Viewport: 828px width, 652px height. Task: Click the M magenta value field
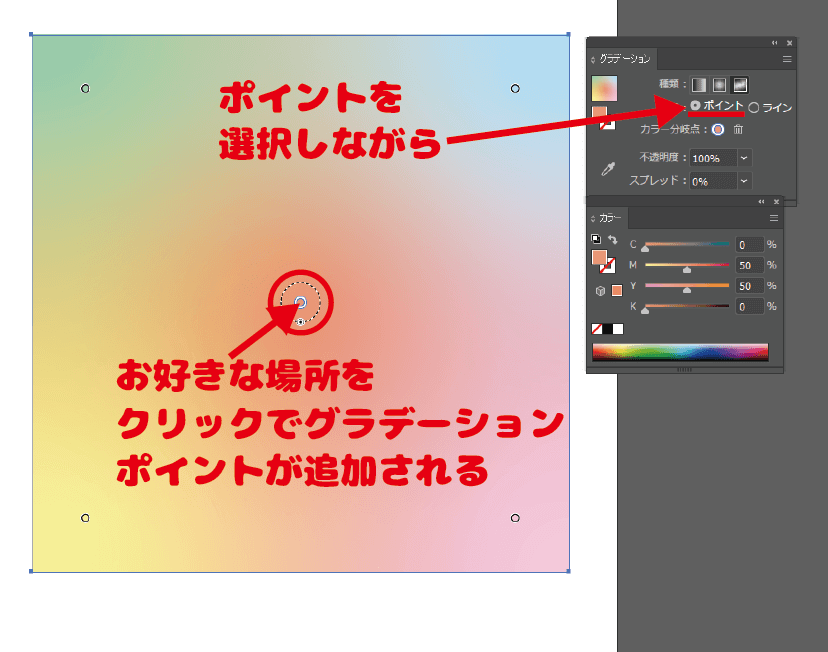click(749, 265)
